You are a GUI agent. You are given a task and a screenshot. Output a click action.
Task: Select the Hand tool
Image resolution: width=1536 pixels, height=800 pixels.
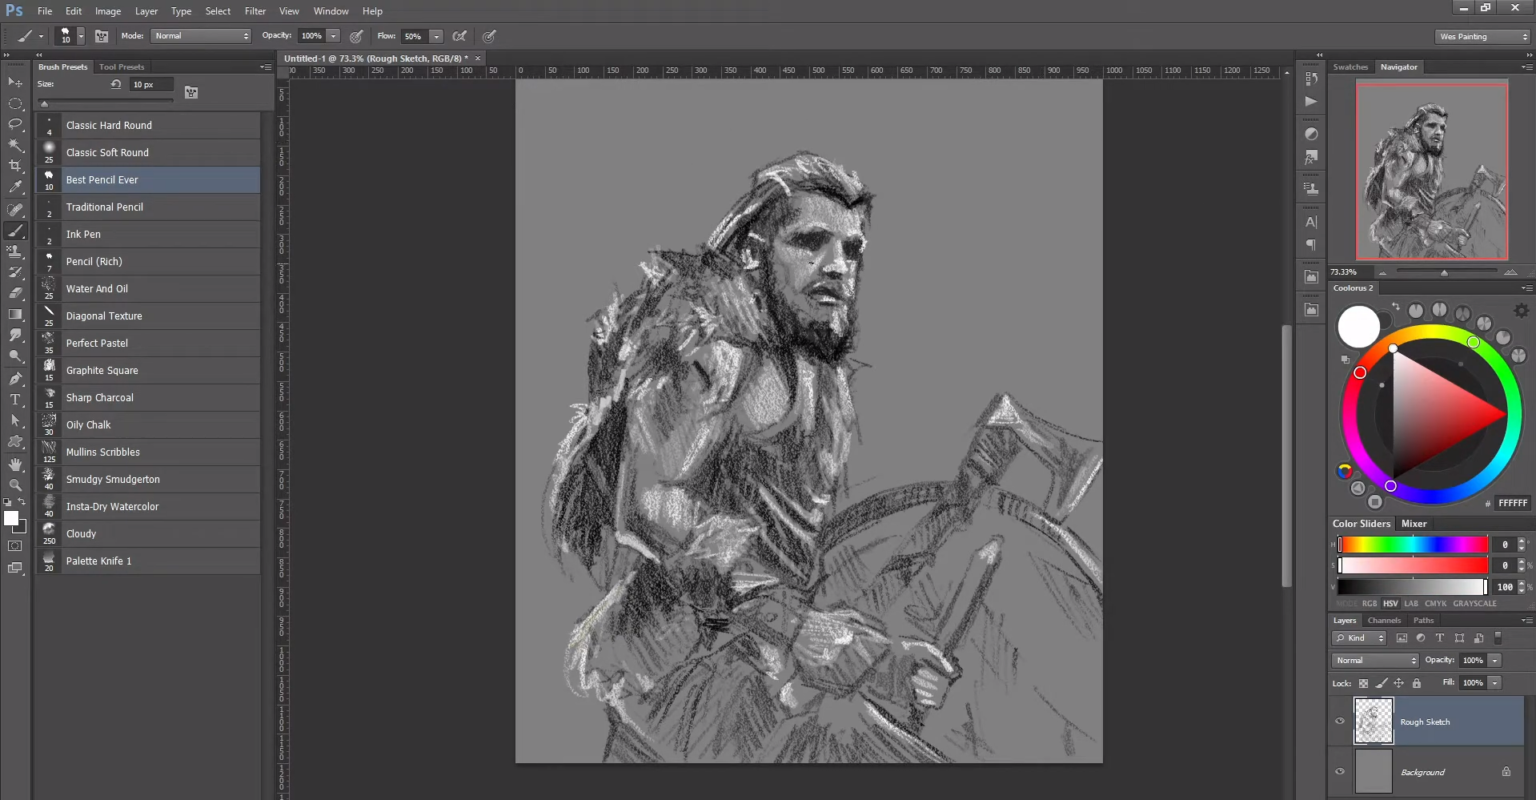pyautogui.click(x=15, y=464)
